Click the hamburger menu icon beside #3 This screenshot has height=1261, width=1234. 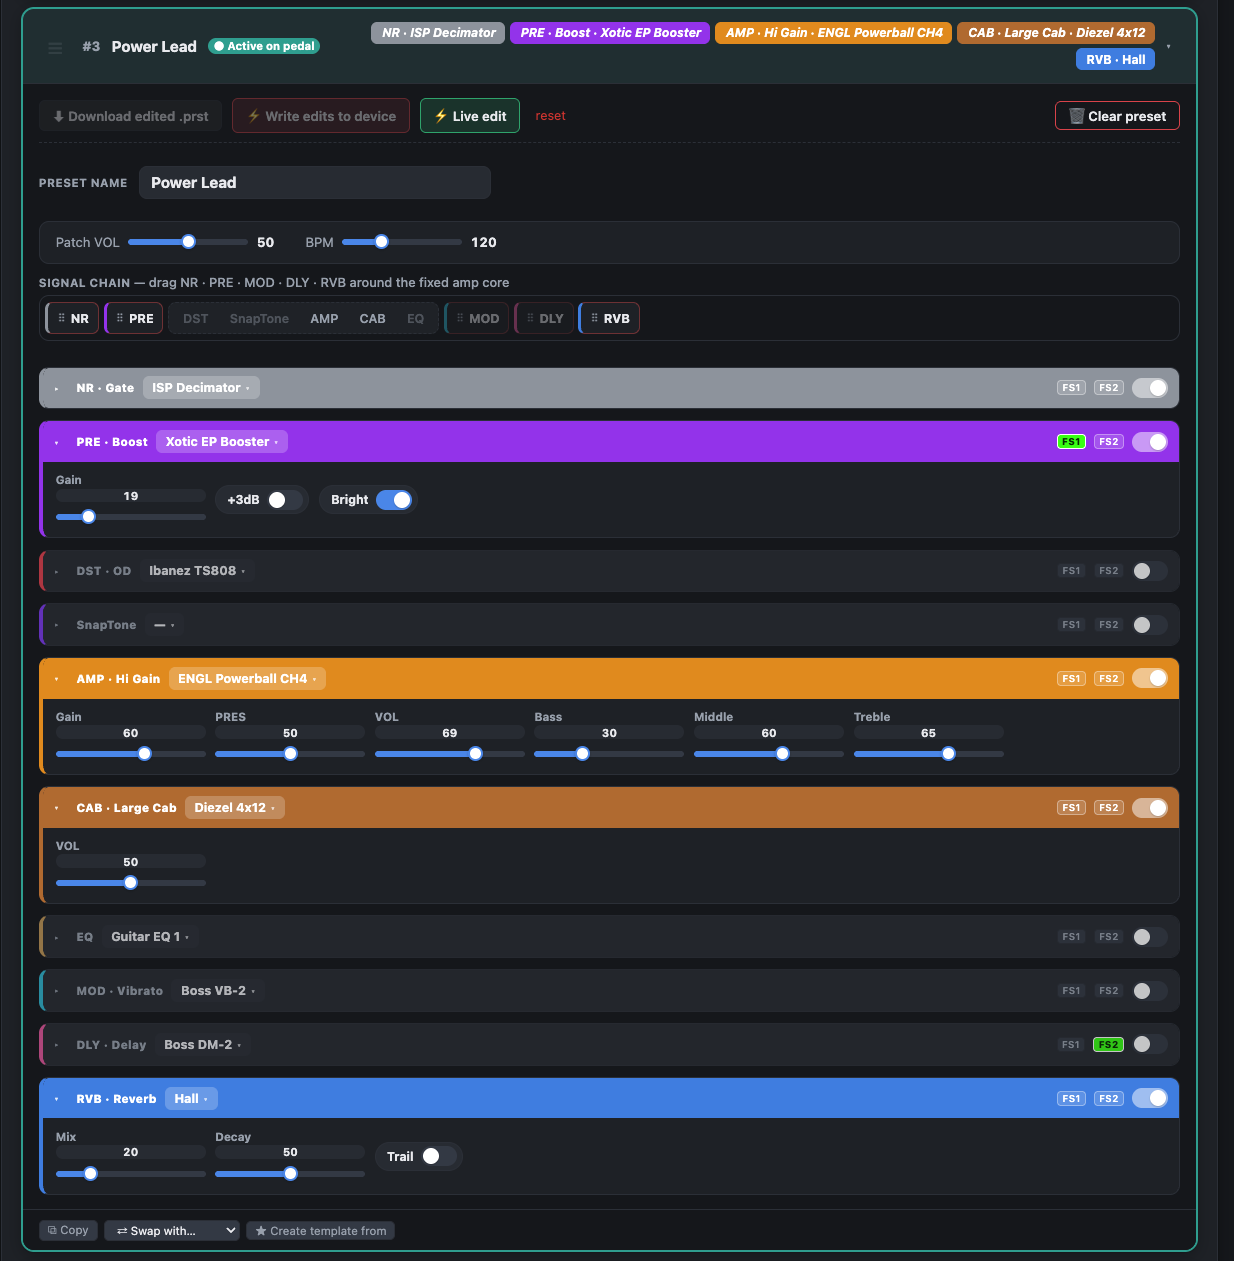click(55, 48)
